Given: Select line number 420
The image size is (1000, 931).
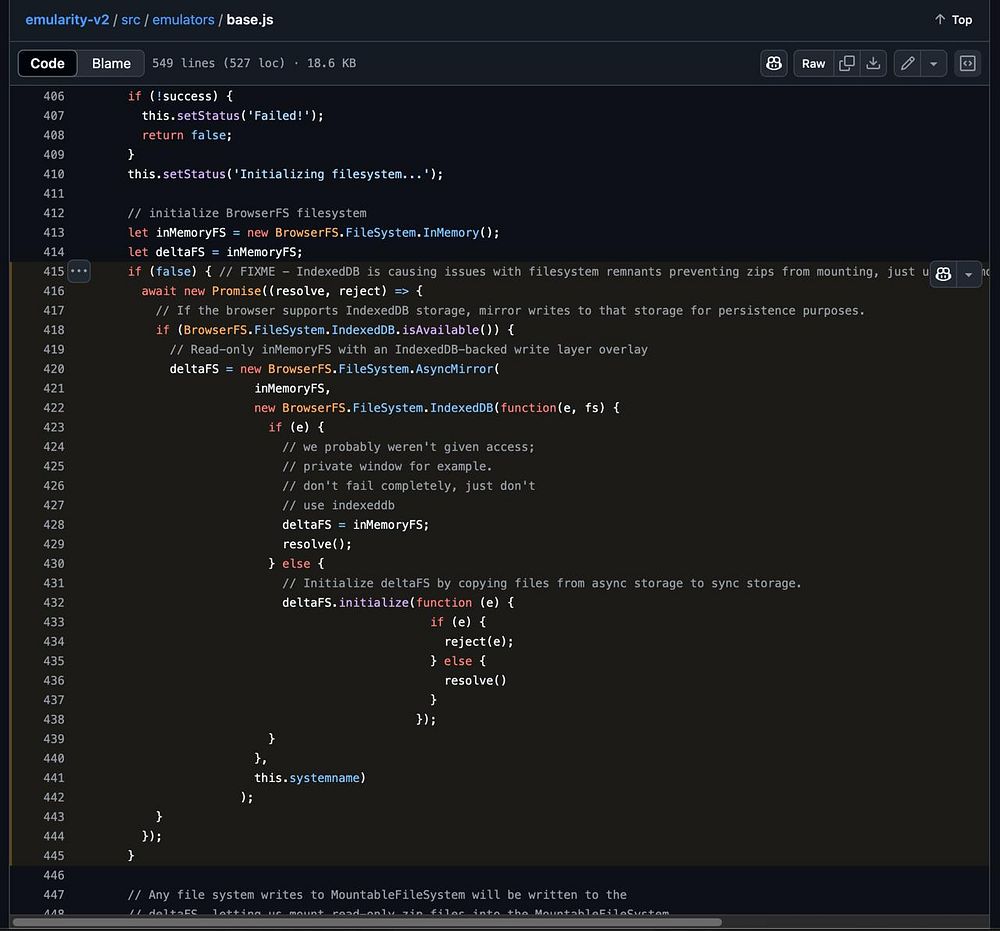Looking at the screenshot, I should click(54, 369).
